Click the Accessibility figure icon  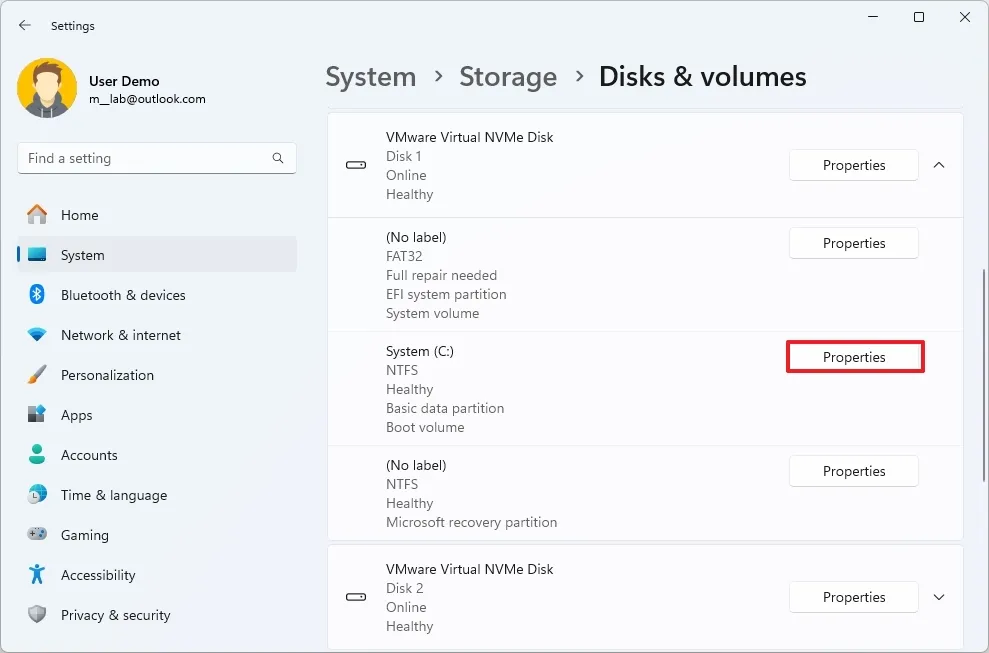[x=38, y=575]
